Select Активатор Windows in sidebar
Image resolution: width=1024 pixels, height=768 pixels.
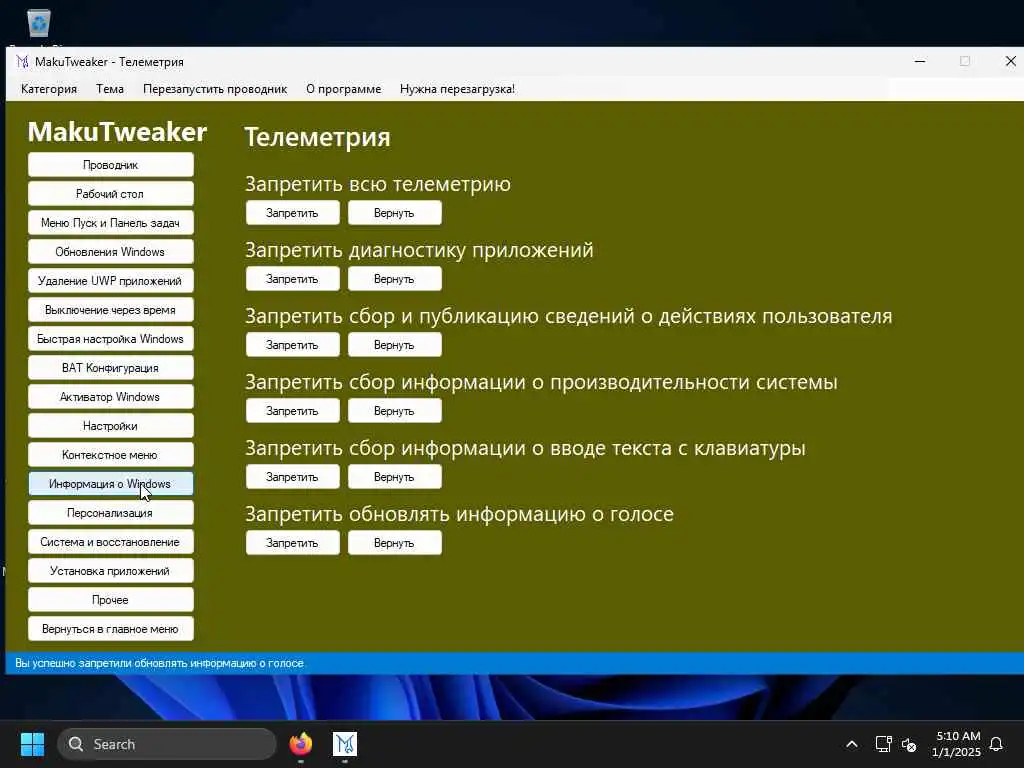click(x=110, y=396)
